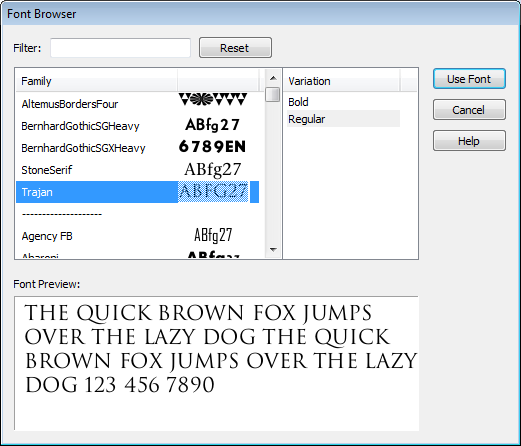
Task: Select the AltemusBordersFour font family
Action: pos(137,104)
